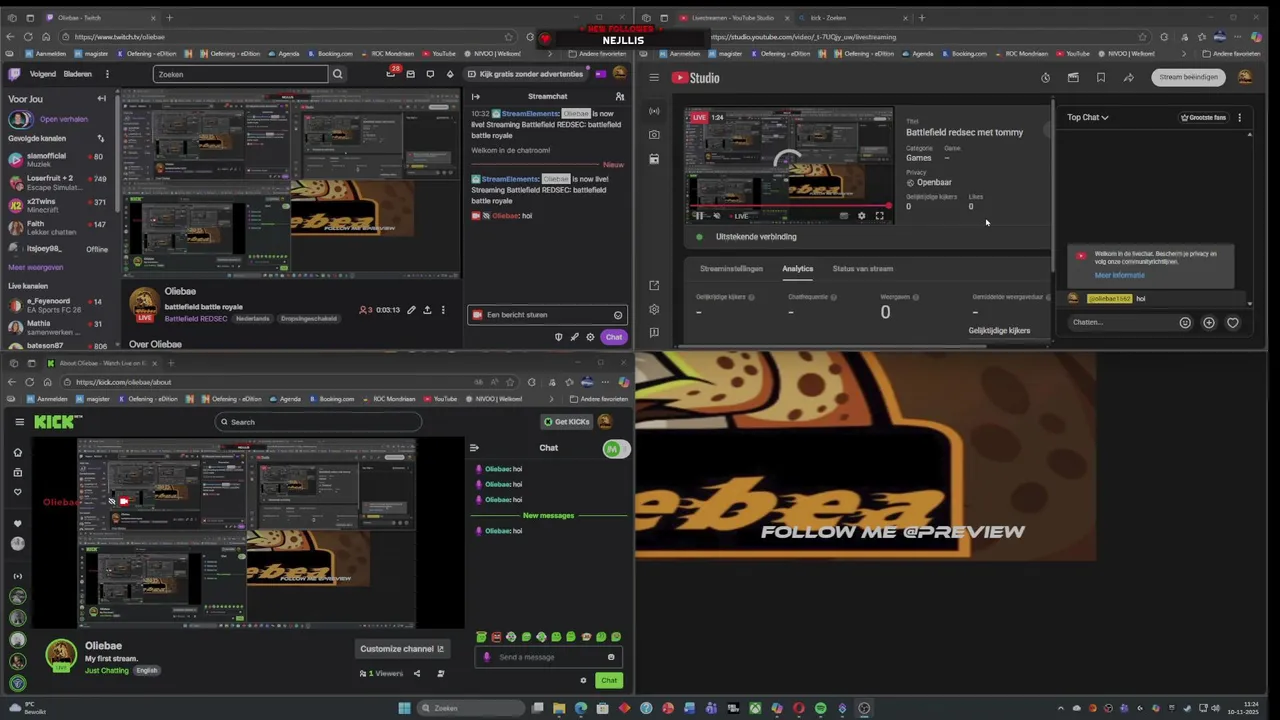Switch to 'Status van stream' tab

(x=863, y=269)
